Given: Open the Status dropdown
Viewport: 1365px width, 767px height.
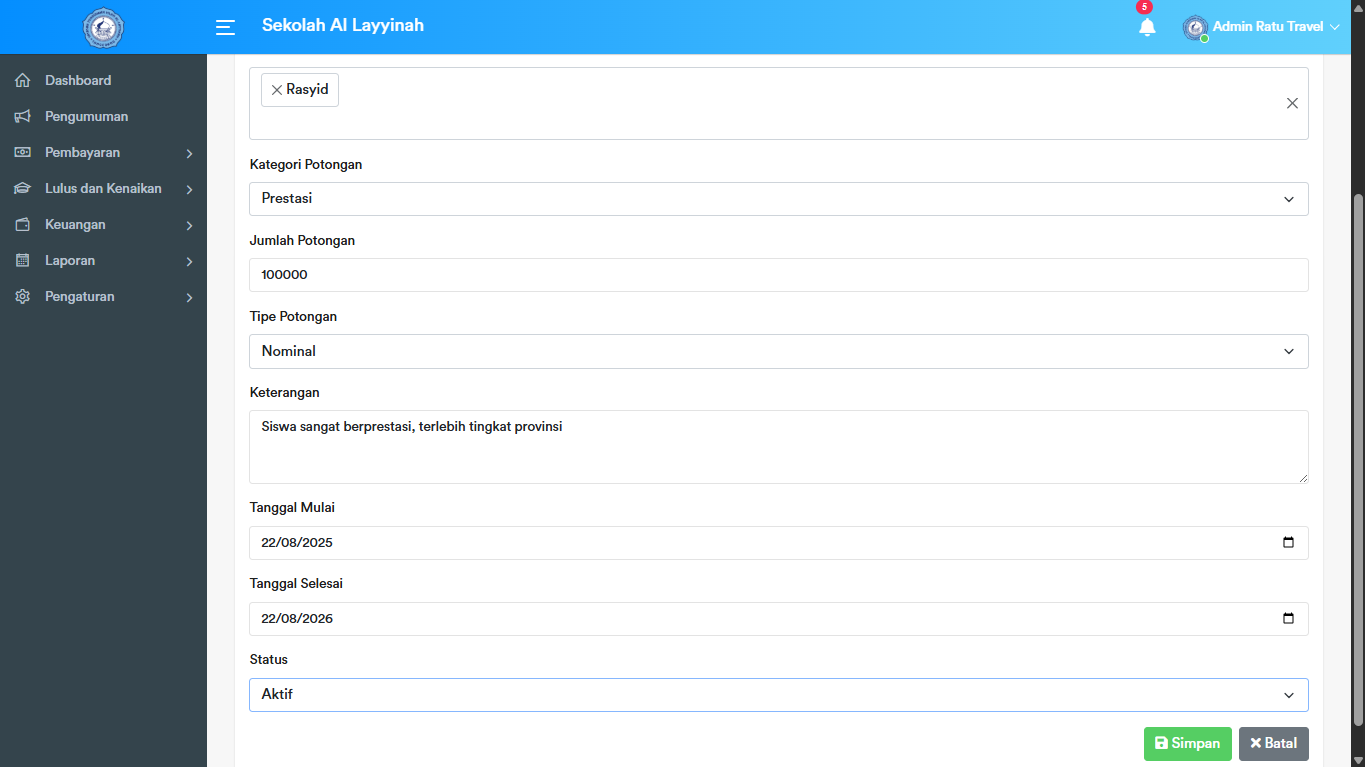Looking at the screenshot, I should pyautogui.click(x=778, y=694).
